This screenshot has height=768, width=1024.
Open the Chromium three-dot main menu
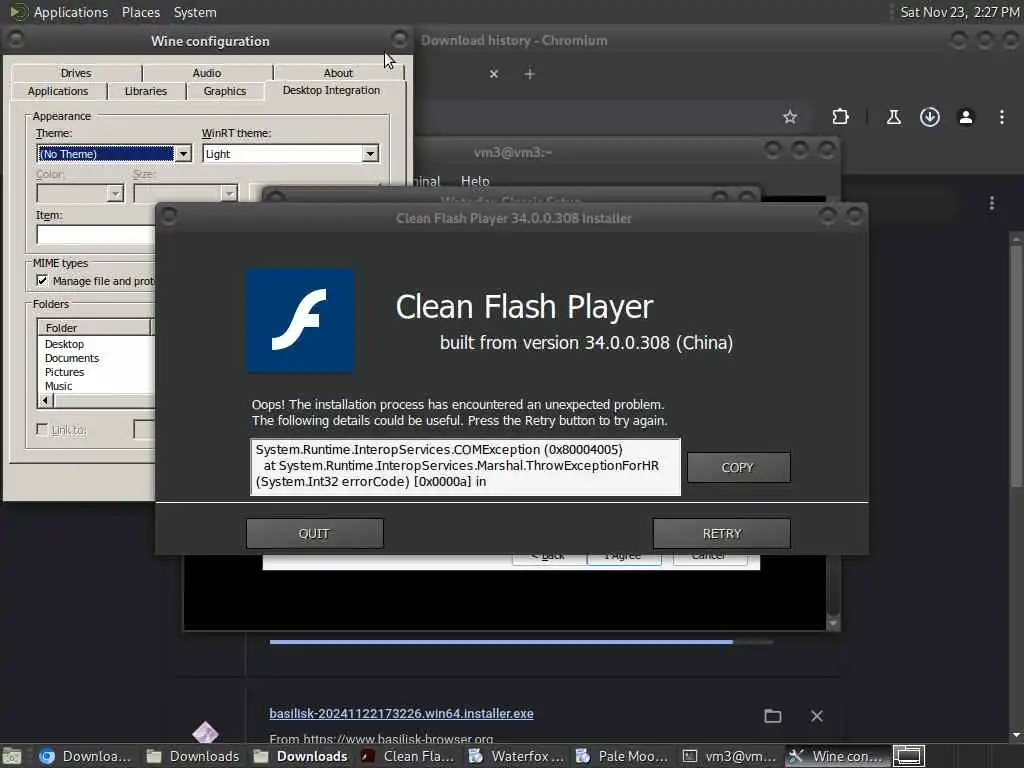1002,117
